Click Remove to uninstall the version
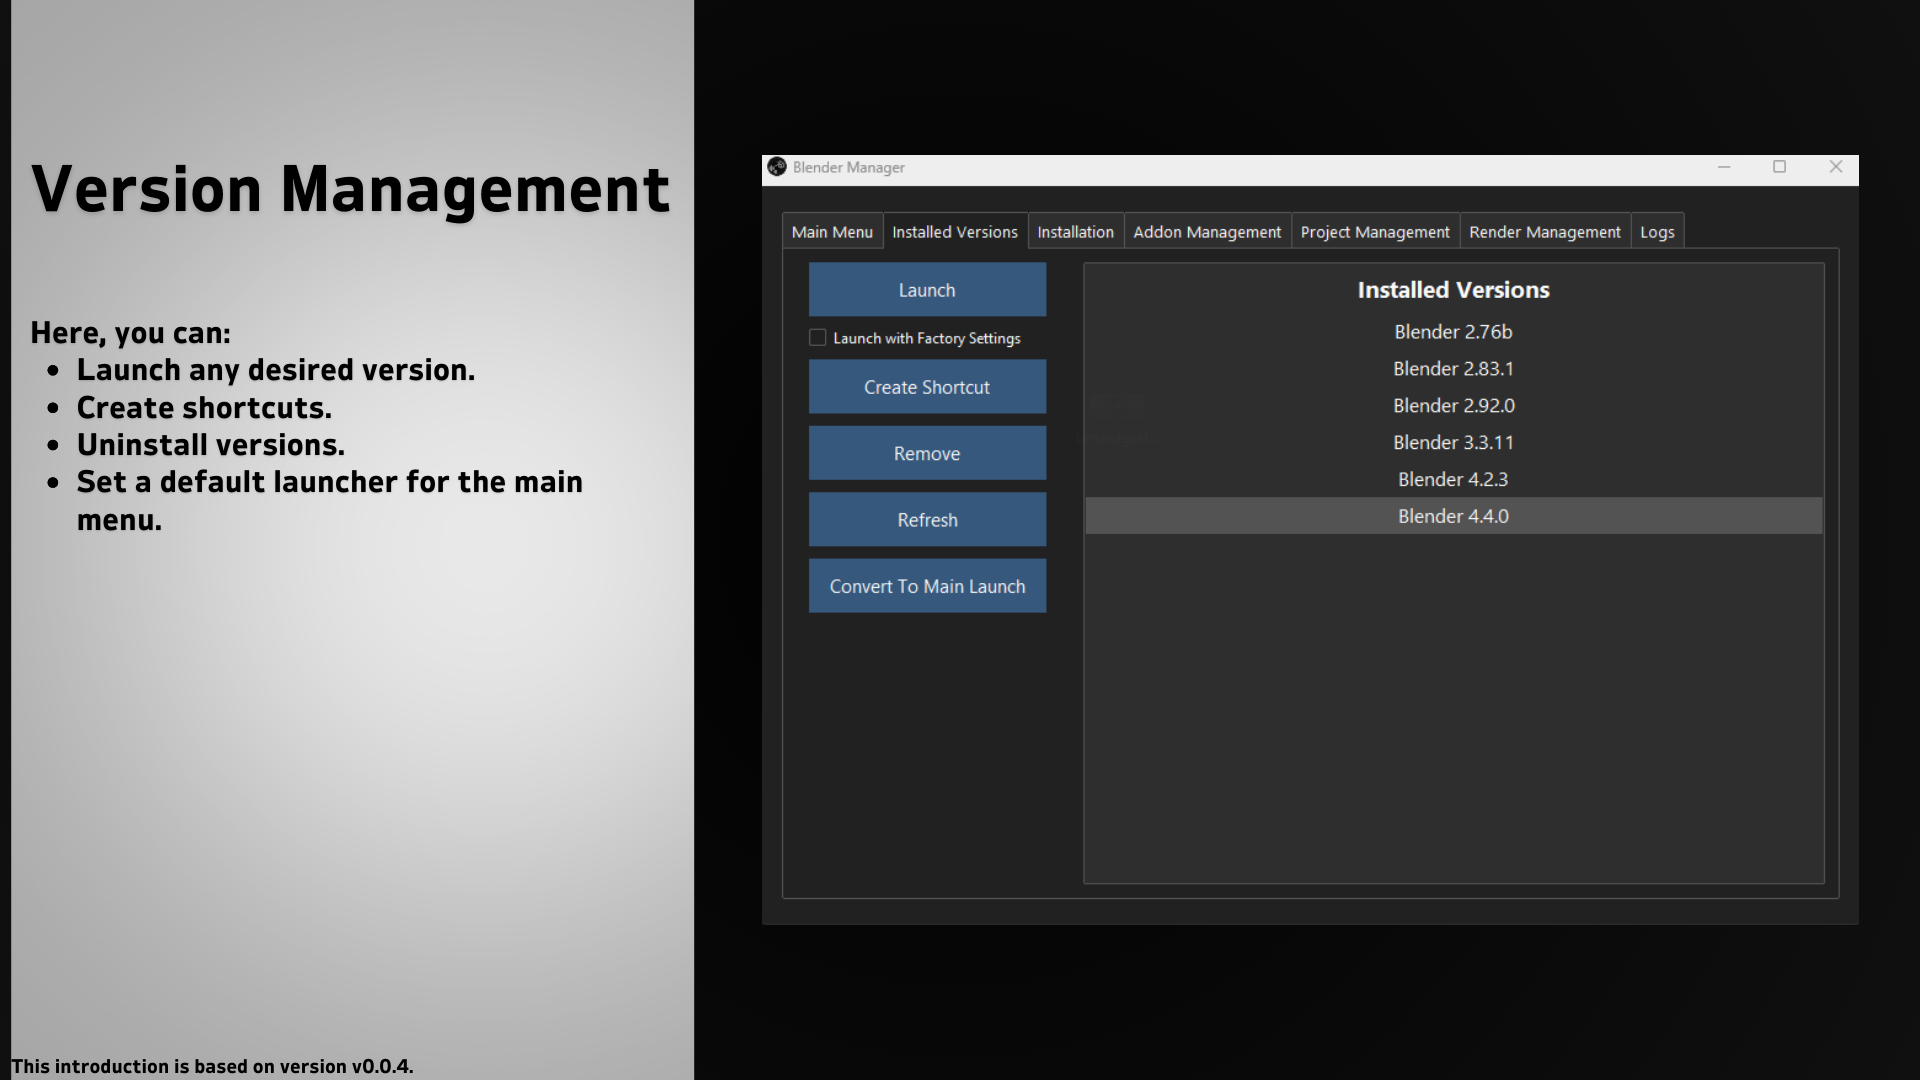 point(927,454)
